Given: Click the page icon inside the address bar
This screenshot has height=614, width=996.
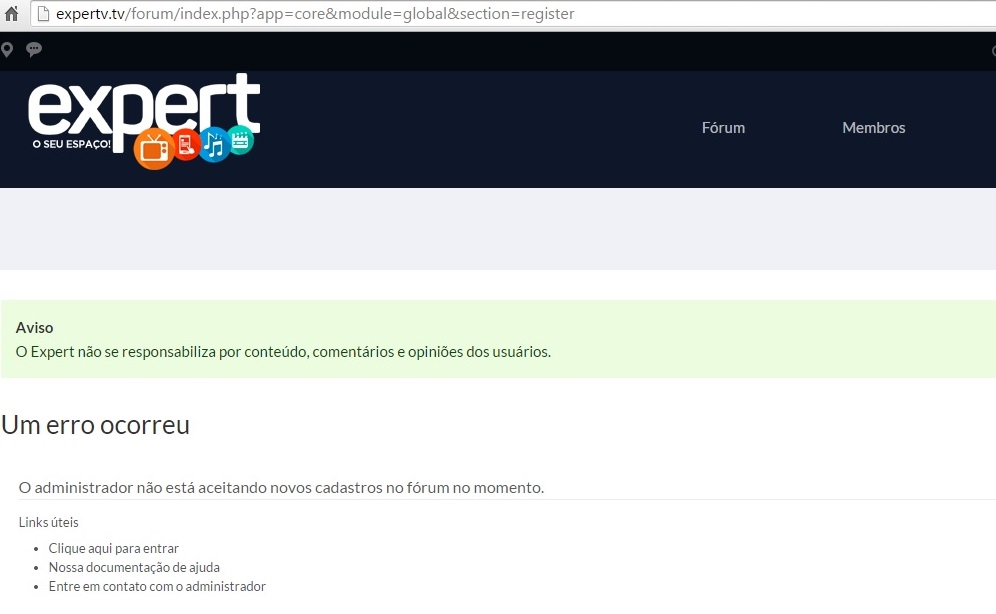Looking at the screenshot, I should pos(42,14).
